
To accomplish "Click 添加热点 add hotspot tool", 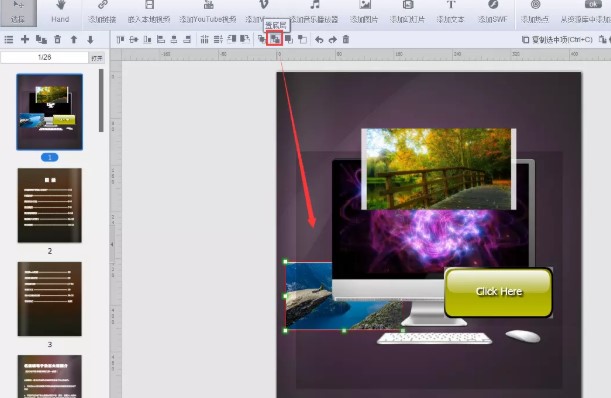I will [535, 12].
